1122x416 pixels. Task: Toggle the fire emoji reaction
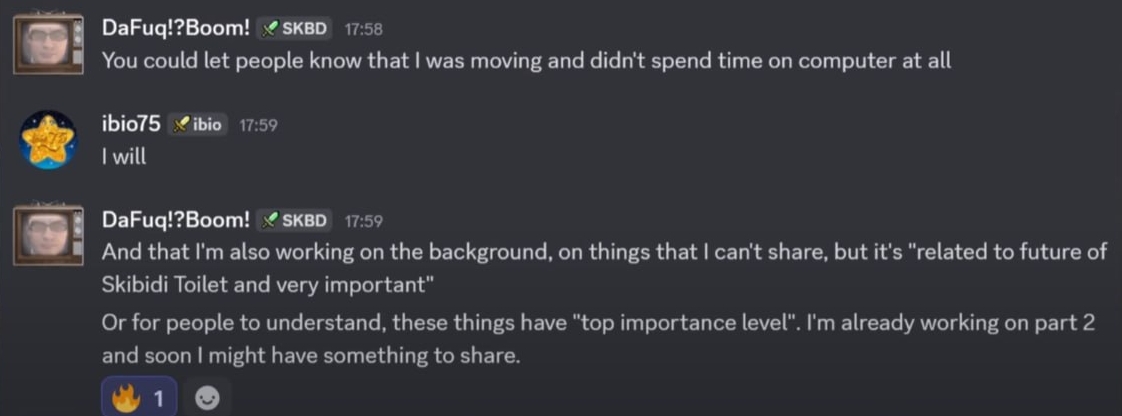coord(139,398)
